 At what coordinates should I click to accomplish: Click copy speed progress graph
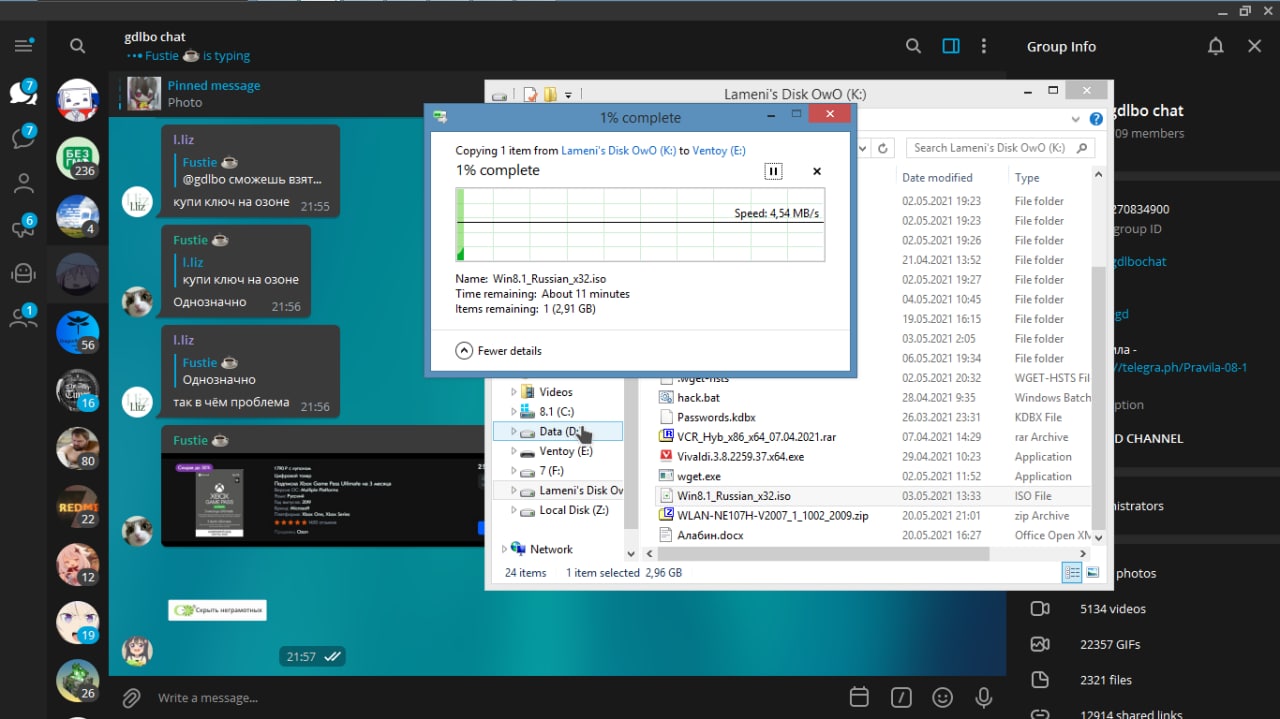[x=640, y=225]
